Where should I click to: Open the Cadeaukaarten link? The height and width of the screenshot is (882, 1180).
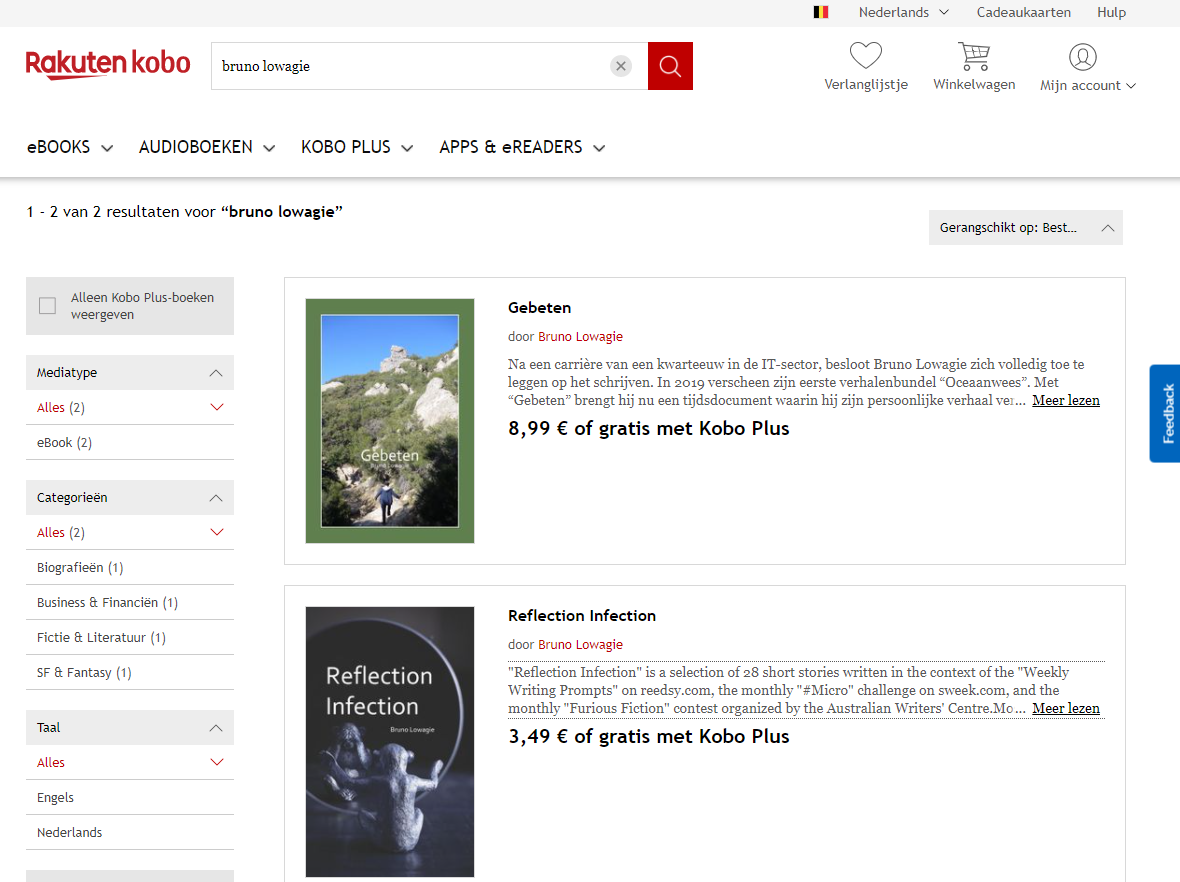coord(1023,12)
